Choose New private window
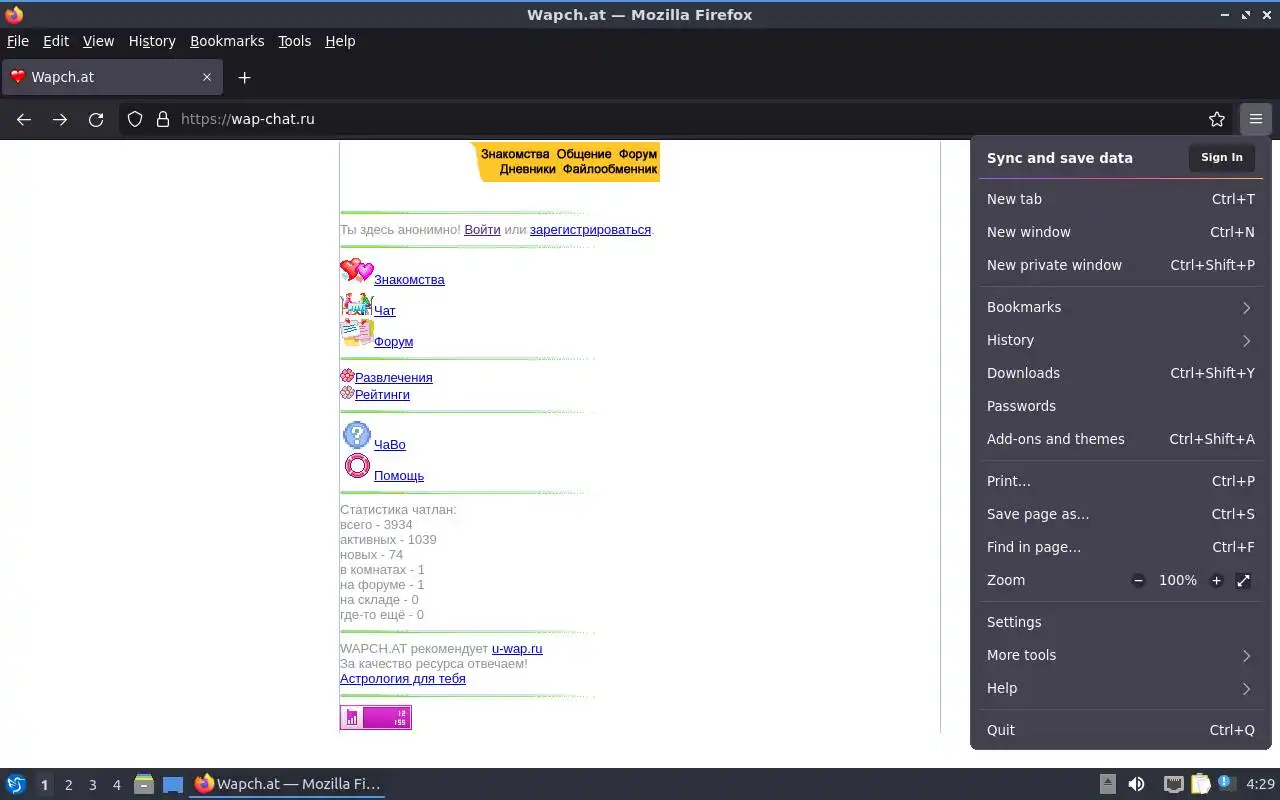The width and height of the screenshot is (1280, 800). (x=1120, y=265)
